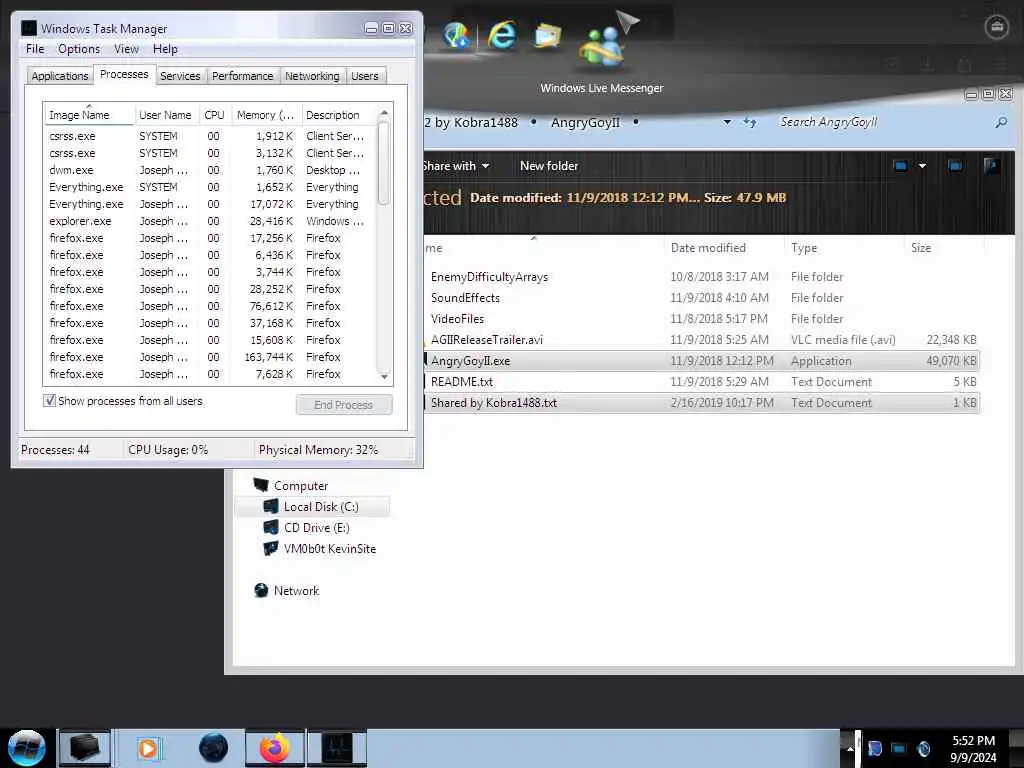Image resolution: width=1024 pixels, height=768 pixels.
Task: Expand the Share with dropdown
Action: (485, 166)
